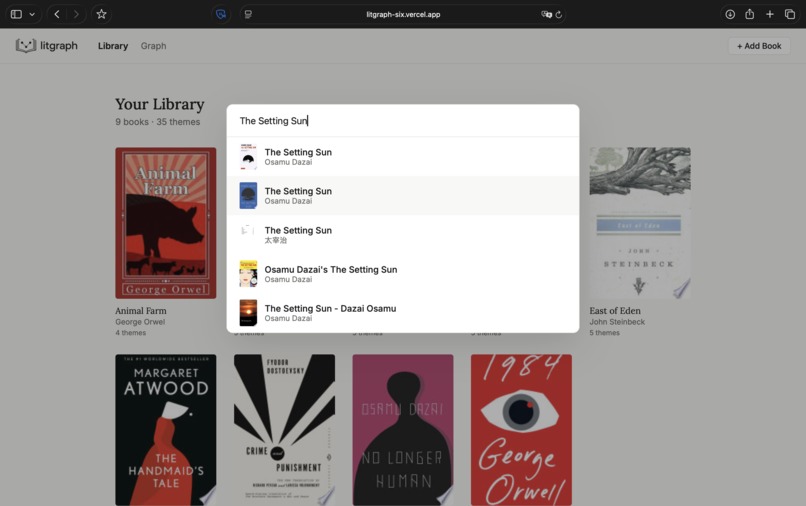Open the sidebar options chevron dropdown
This screenshot has width=806, height=506.
pos(32,14)
